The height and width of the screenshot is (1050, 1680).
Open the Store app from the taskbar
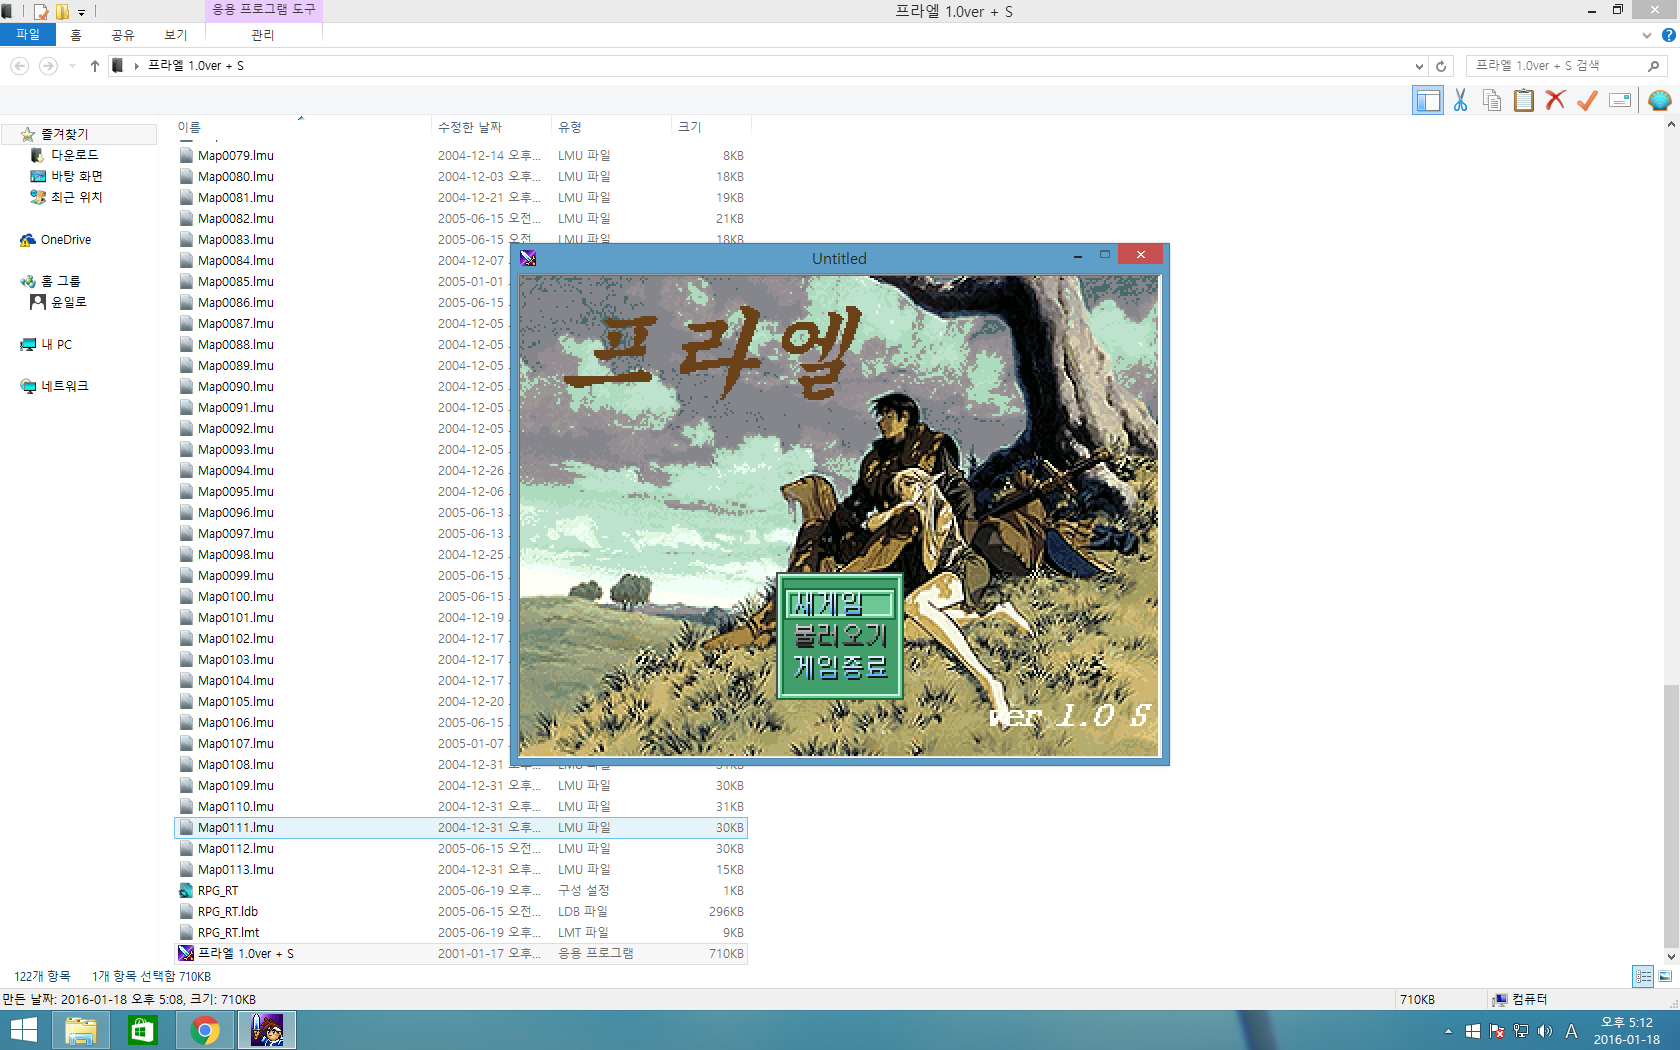(143, 1030)
